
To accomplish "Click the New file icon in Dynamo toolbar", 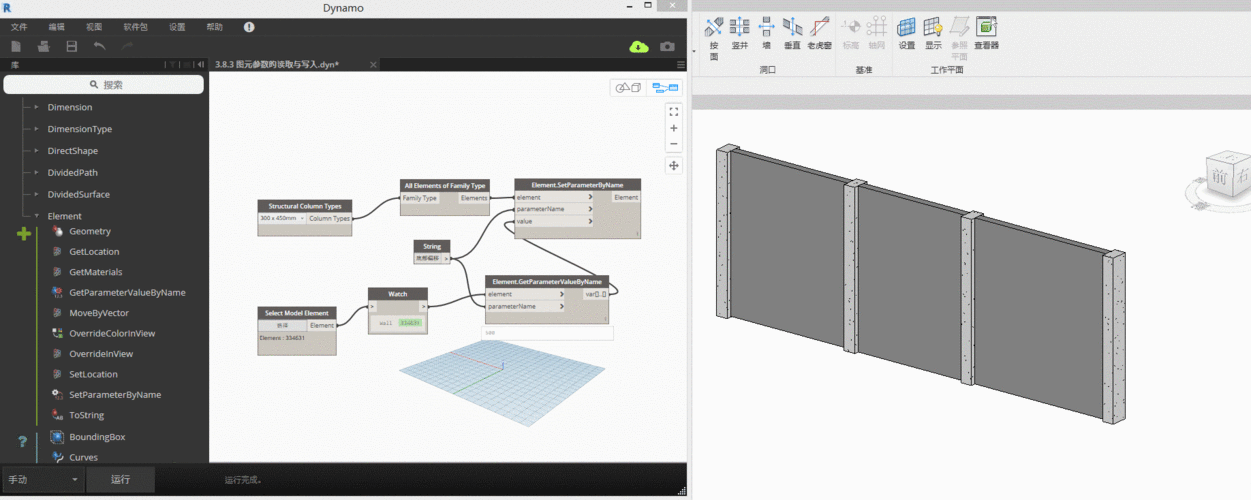I will point(16,46).
